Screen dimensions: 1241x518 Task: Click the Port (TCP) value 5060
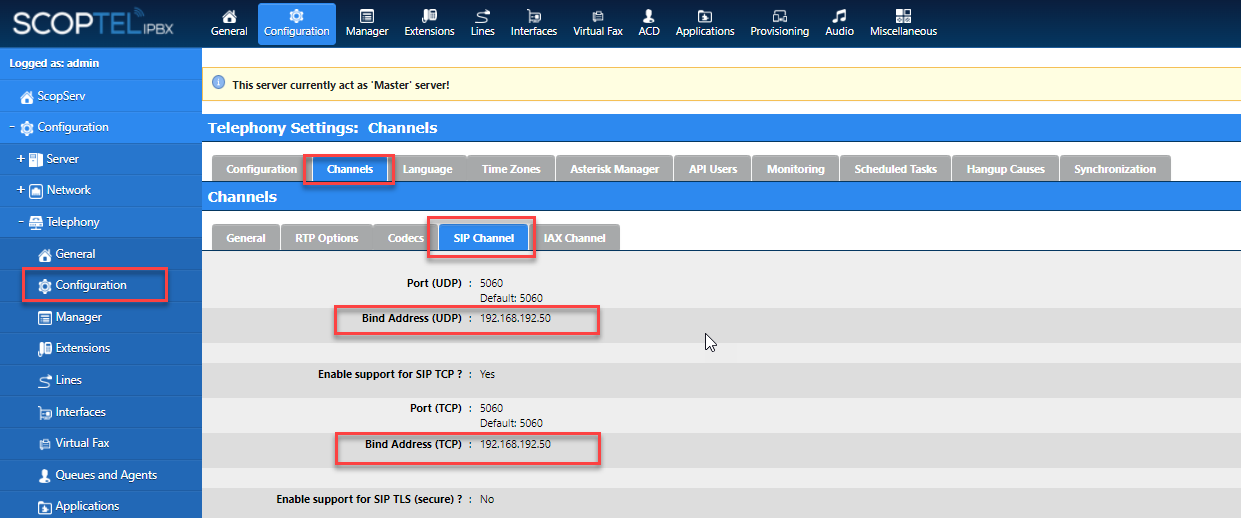491,408
